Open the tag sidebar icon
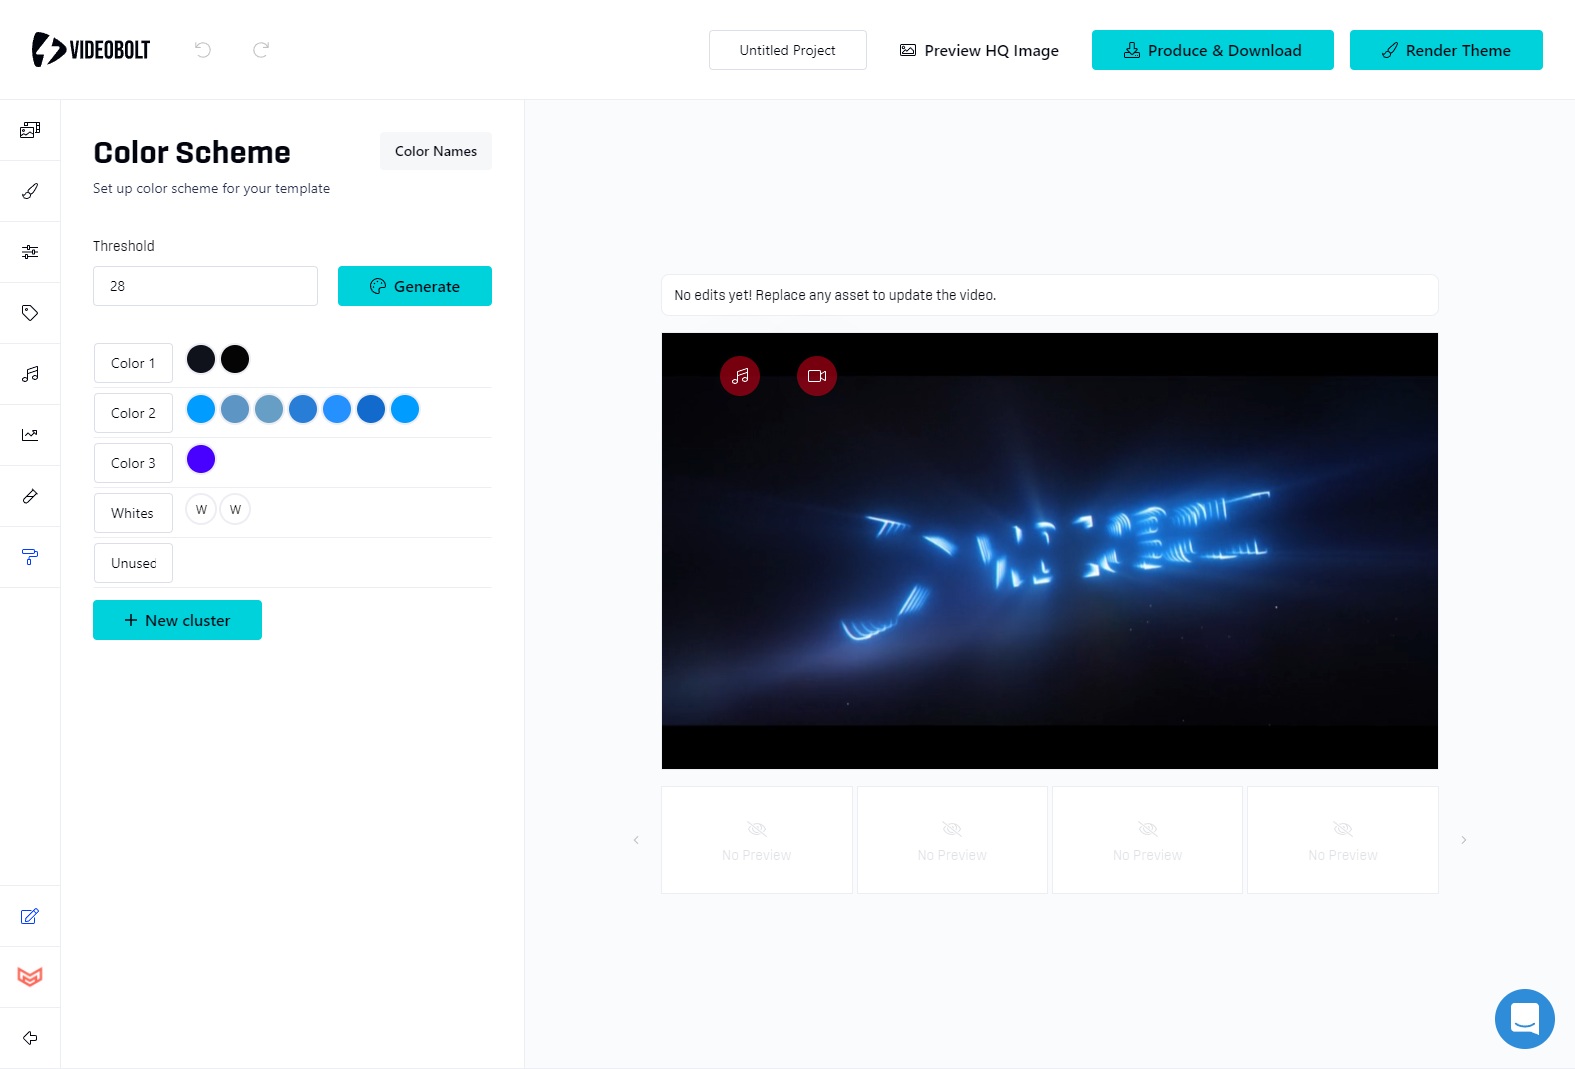Screen dimensions: 1575x1069 click(x=30, y=313)
